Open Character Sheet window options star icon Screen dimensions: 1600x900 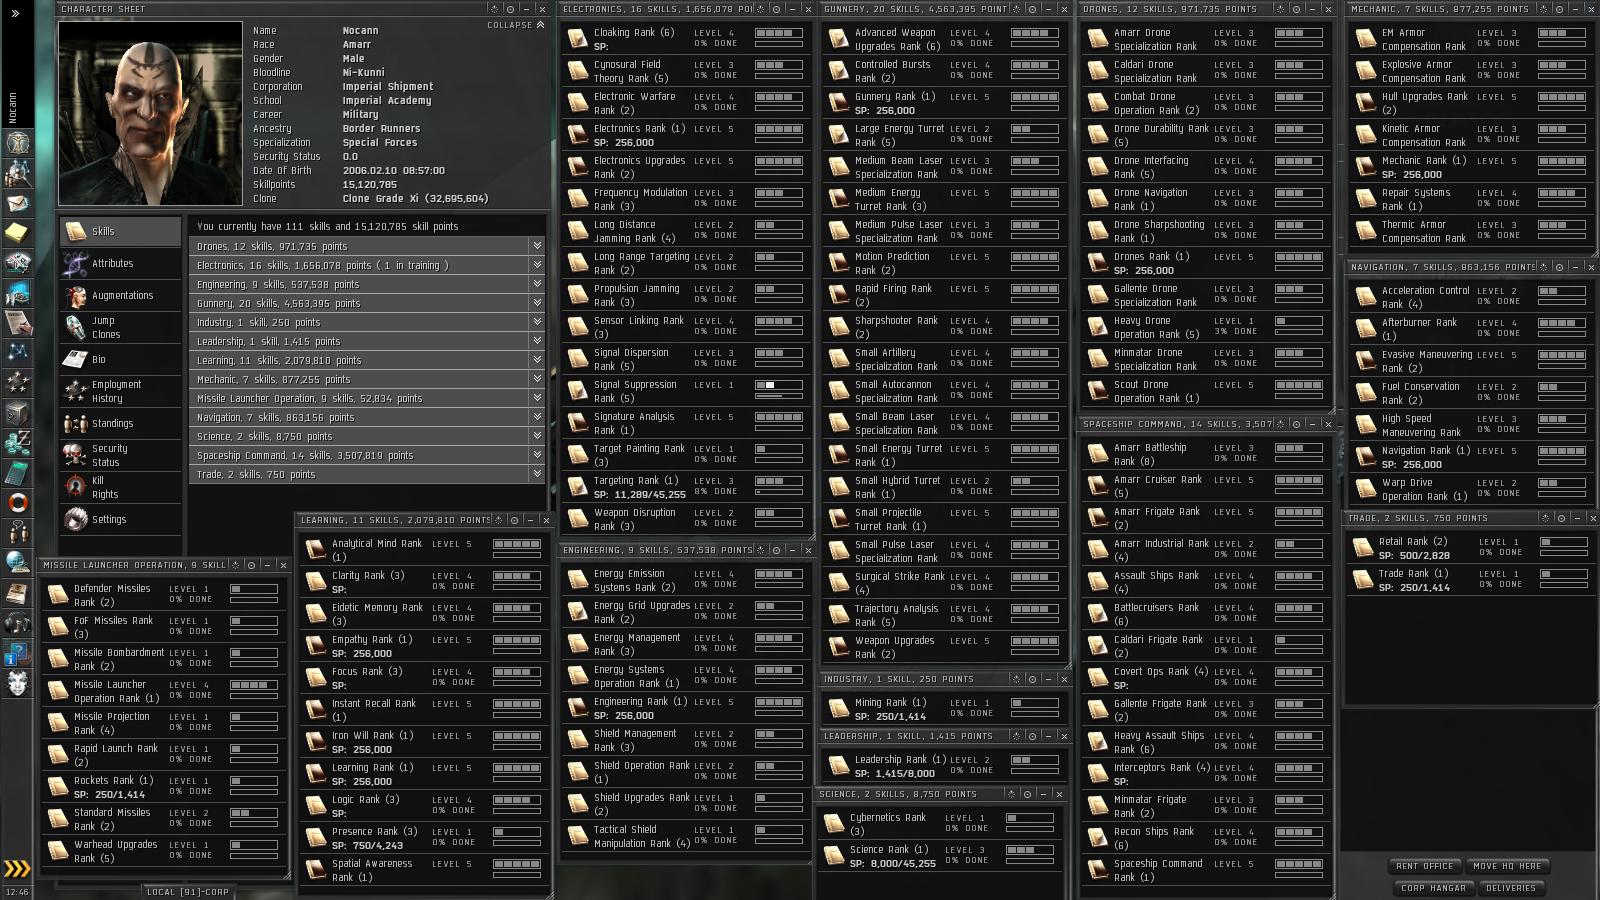[x=495, y=9]
